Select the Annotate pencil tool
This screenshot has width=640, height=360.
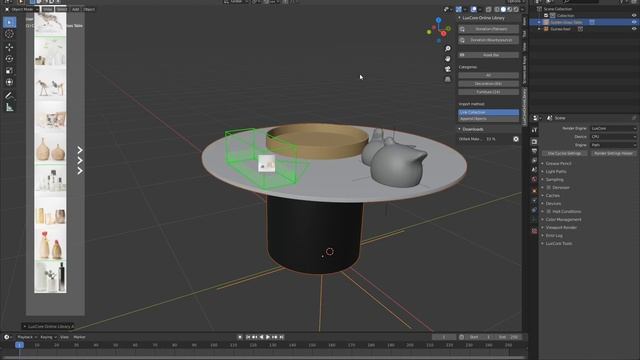pyautogui.click(x=9, y=96)
